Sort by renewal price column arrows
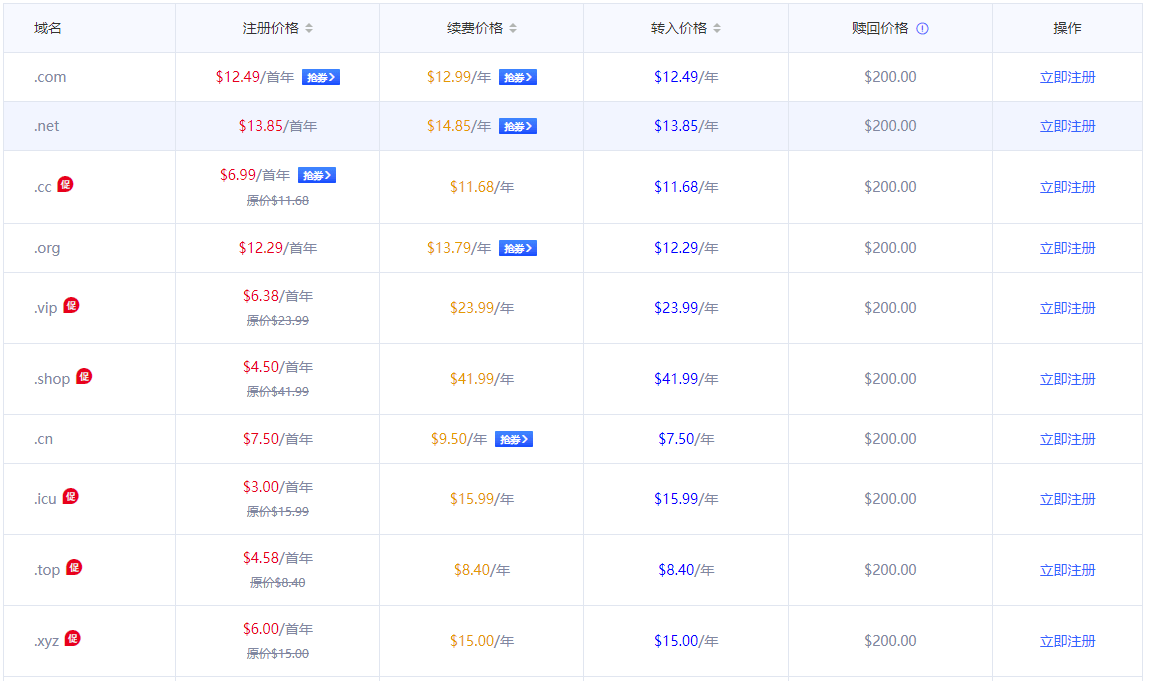Image resolution: width=1150 pixels, height=681 pixels. pos(513,28)
